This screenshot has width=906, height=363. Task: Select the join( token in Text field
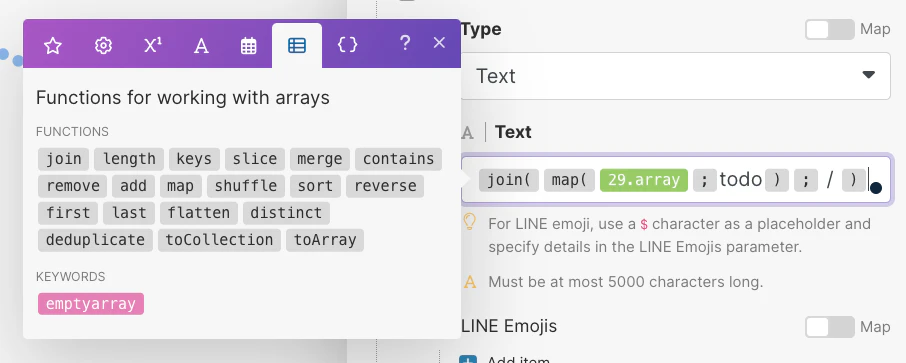click(509, 180)
